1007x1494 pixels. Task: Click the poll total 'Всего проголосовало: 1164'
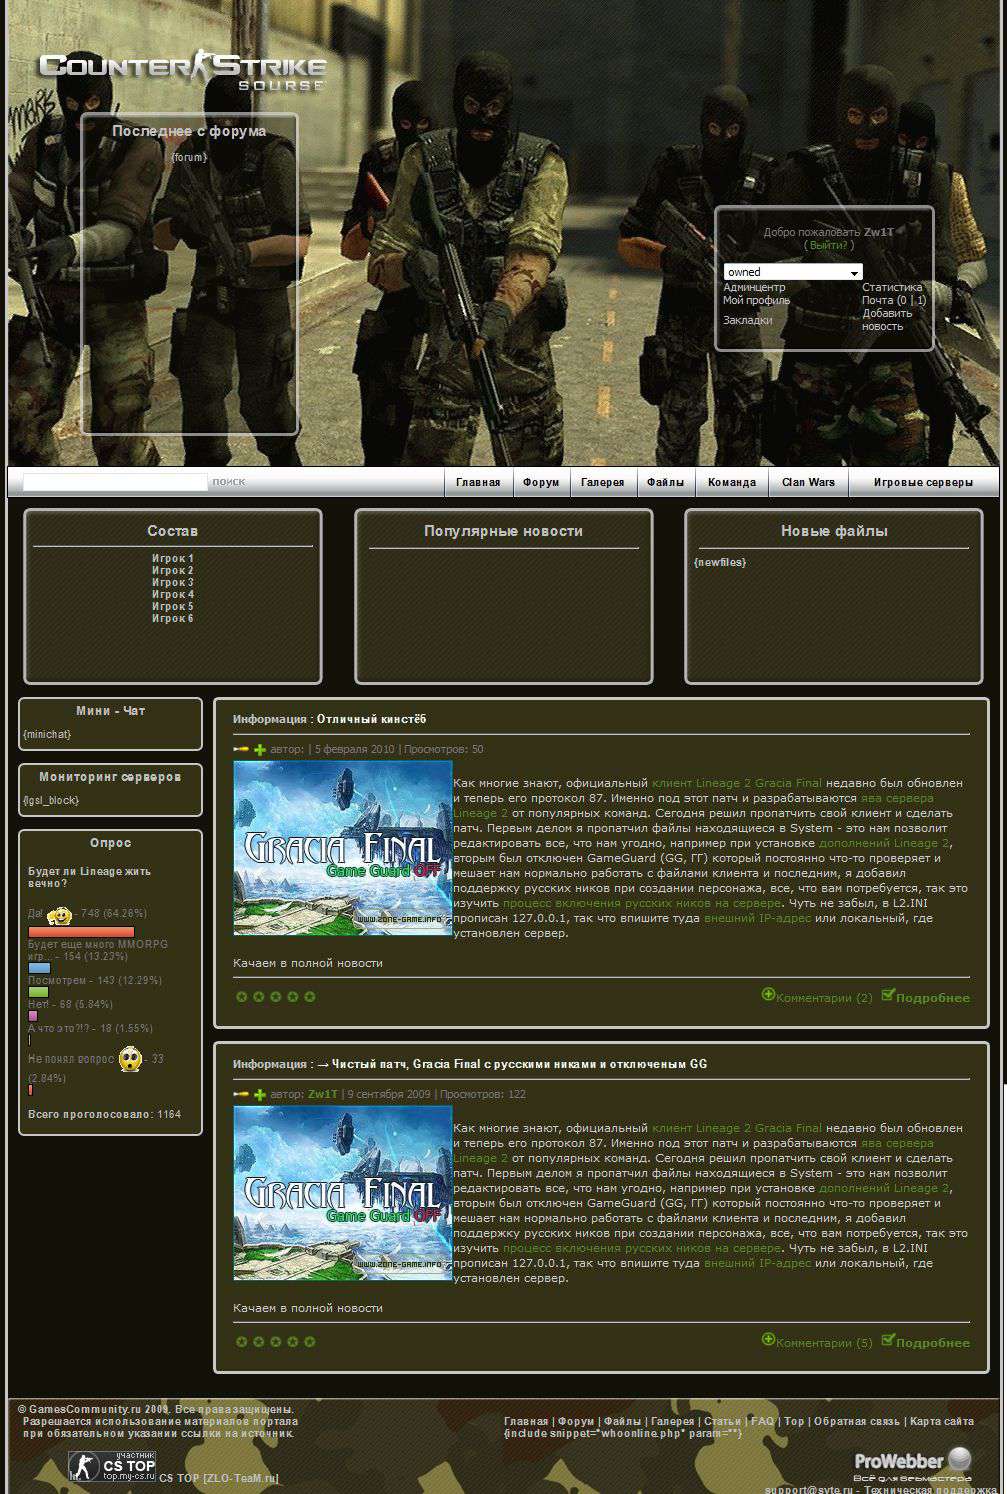105,1114
